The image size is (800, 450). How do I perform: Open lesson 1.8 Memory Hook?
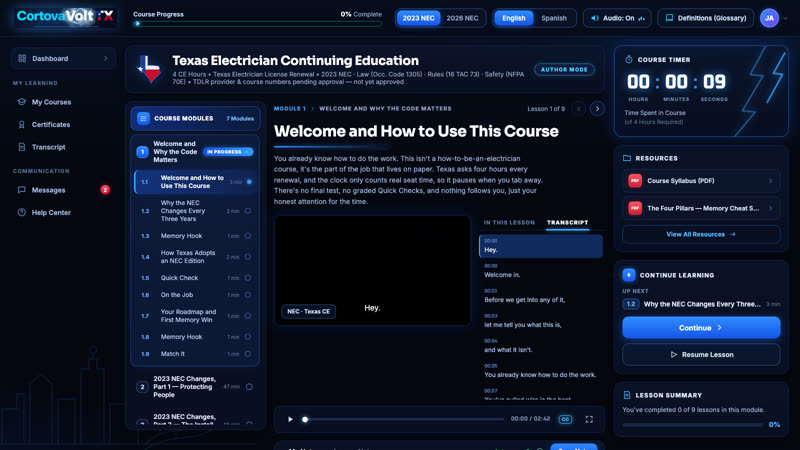[x=195, y=337]
